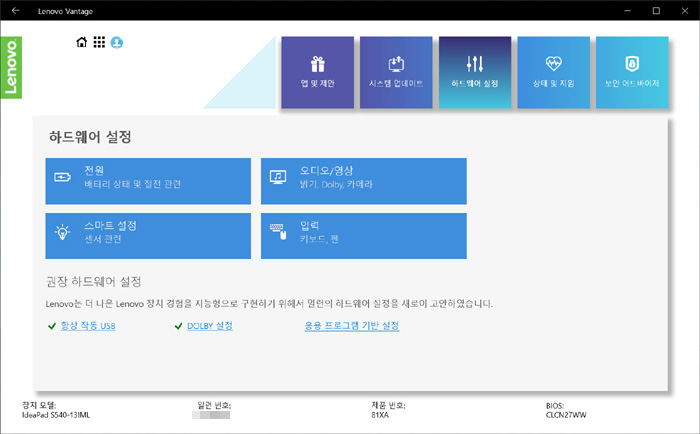This screenshot has width=700, height=434.
Task: Click the CLCN27WW BIOS version
Action: pyautogui.click(x=566, y=415)
